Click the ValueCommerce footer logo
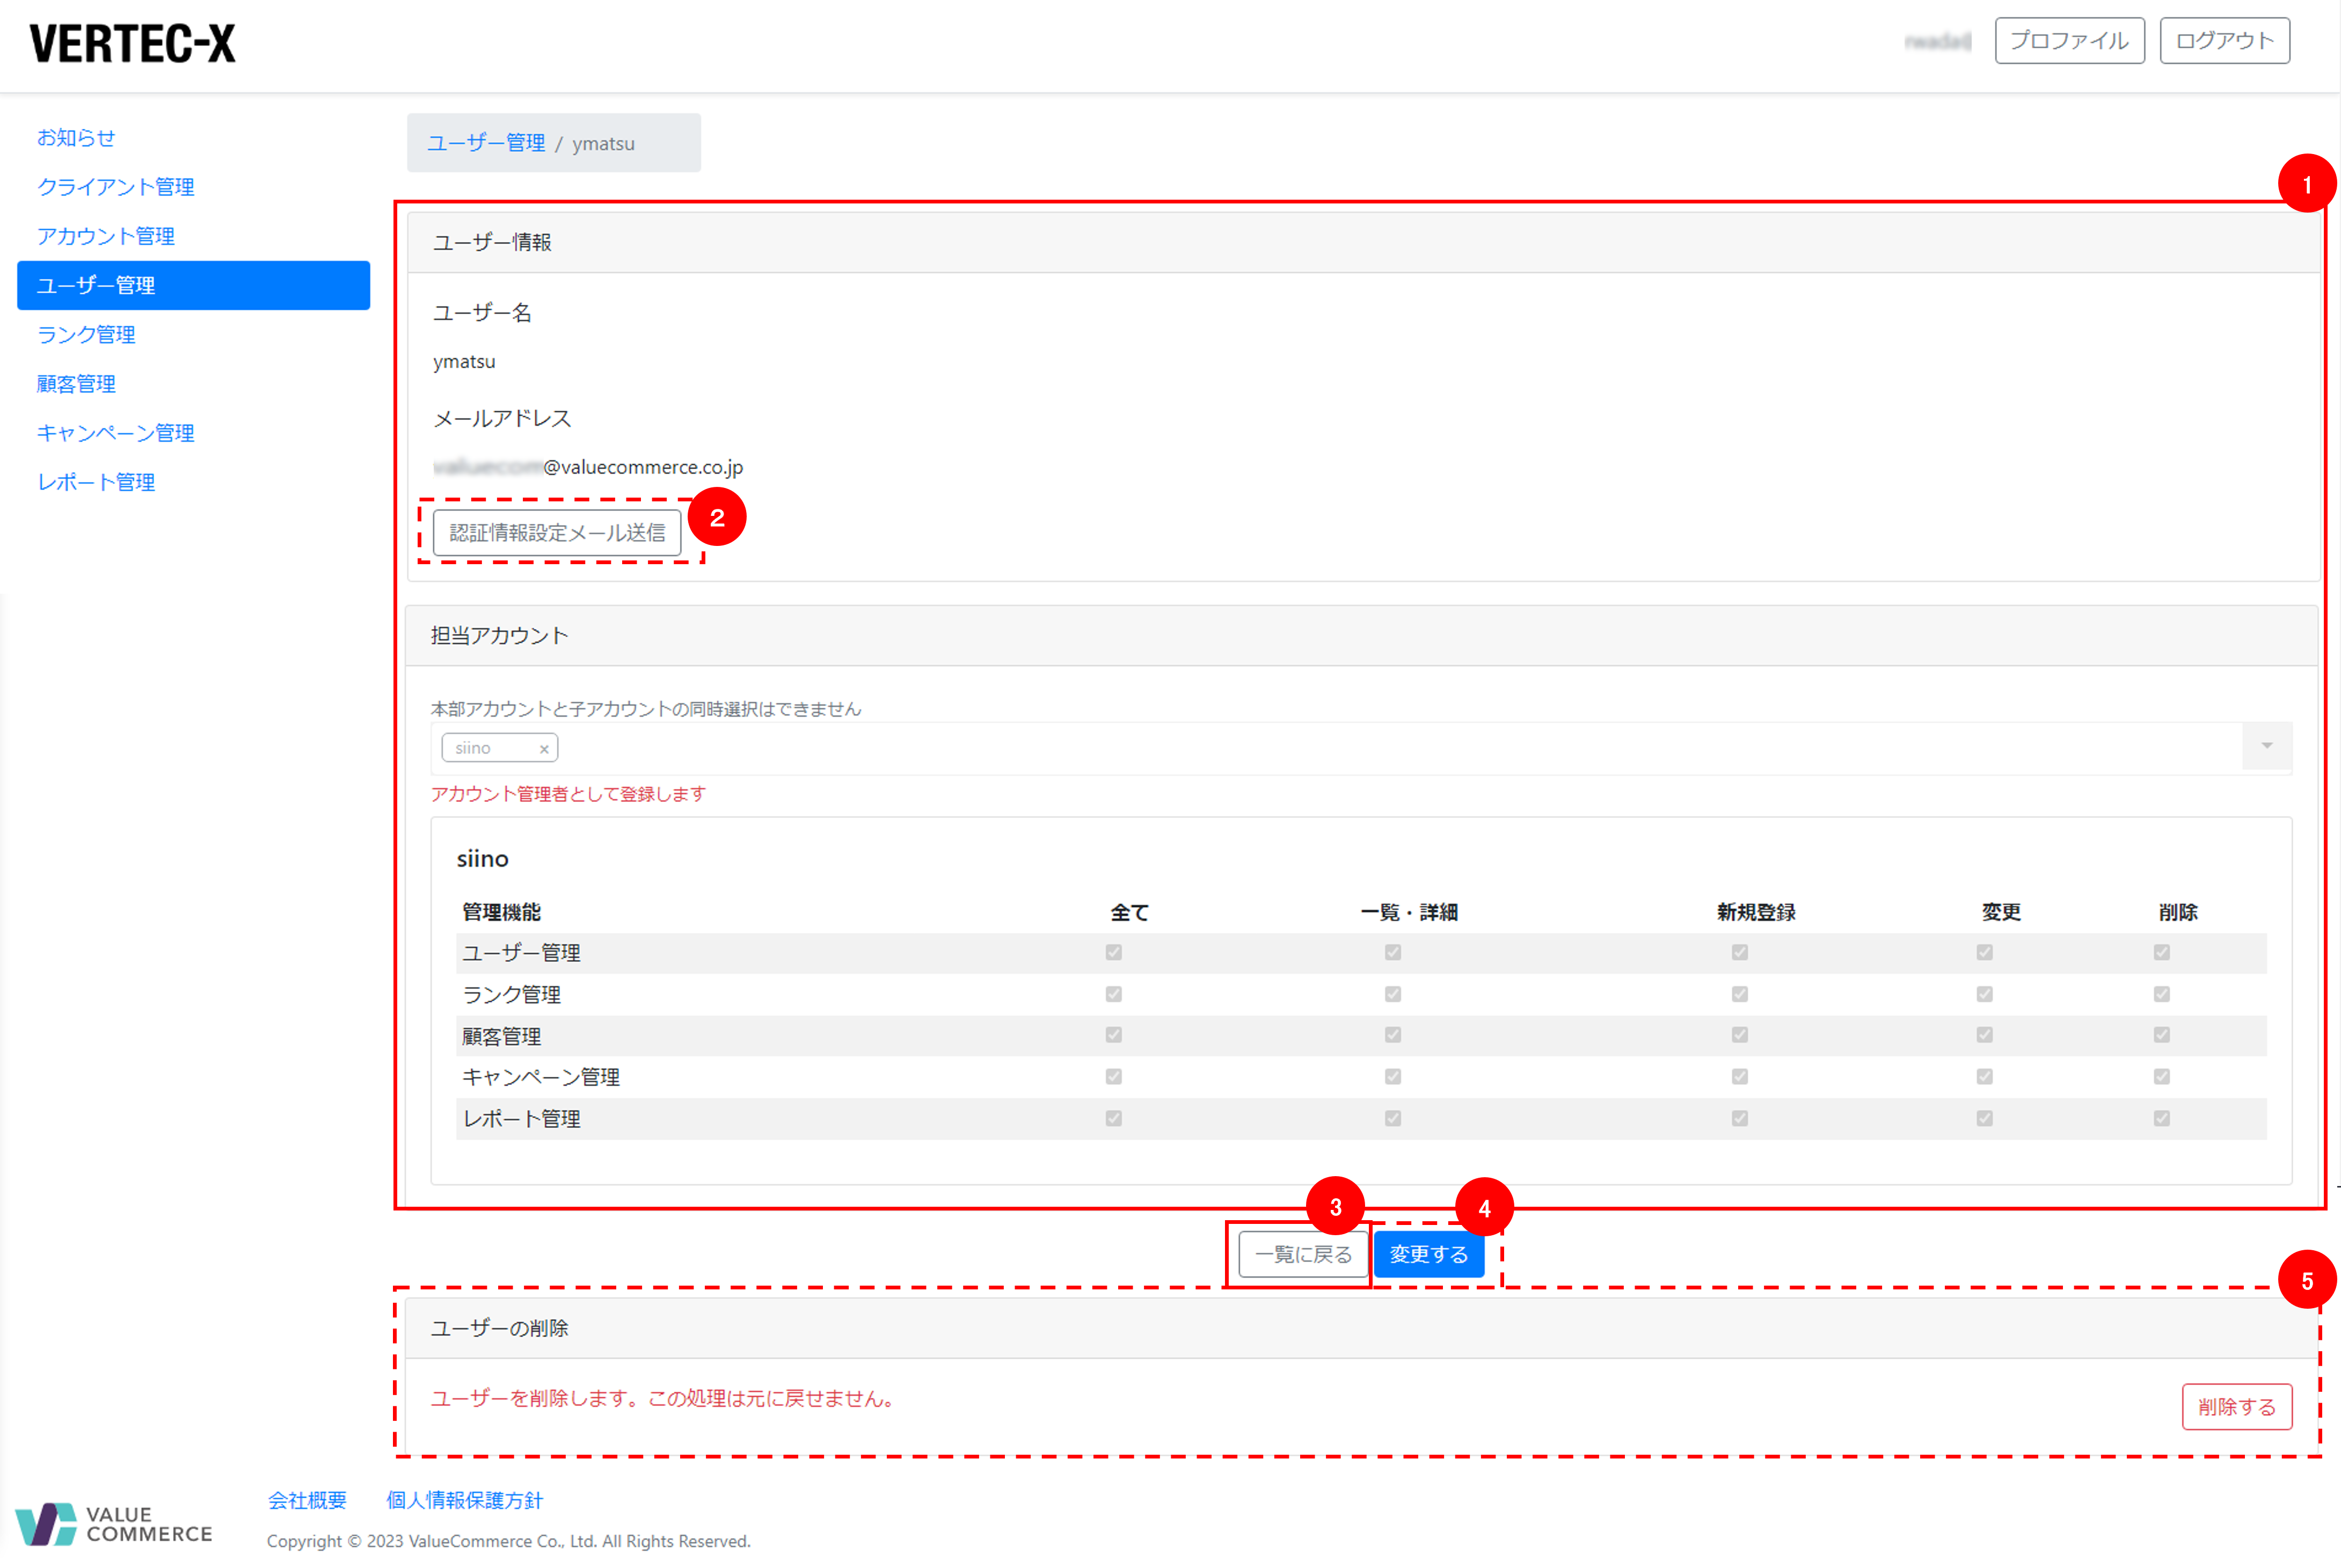Image resolution: width=2341 pixels, height=1568 pixels. pyautogui.click(x=114, y=1523)
